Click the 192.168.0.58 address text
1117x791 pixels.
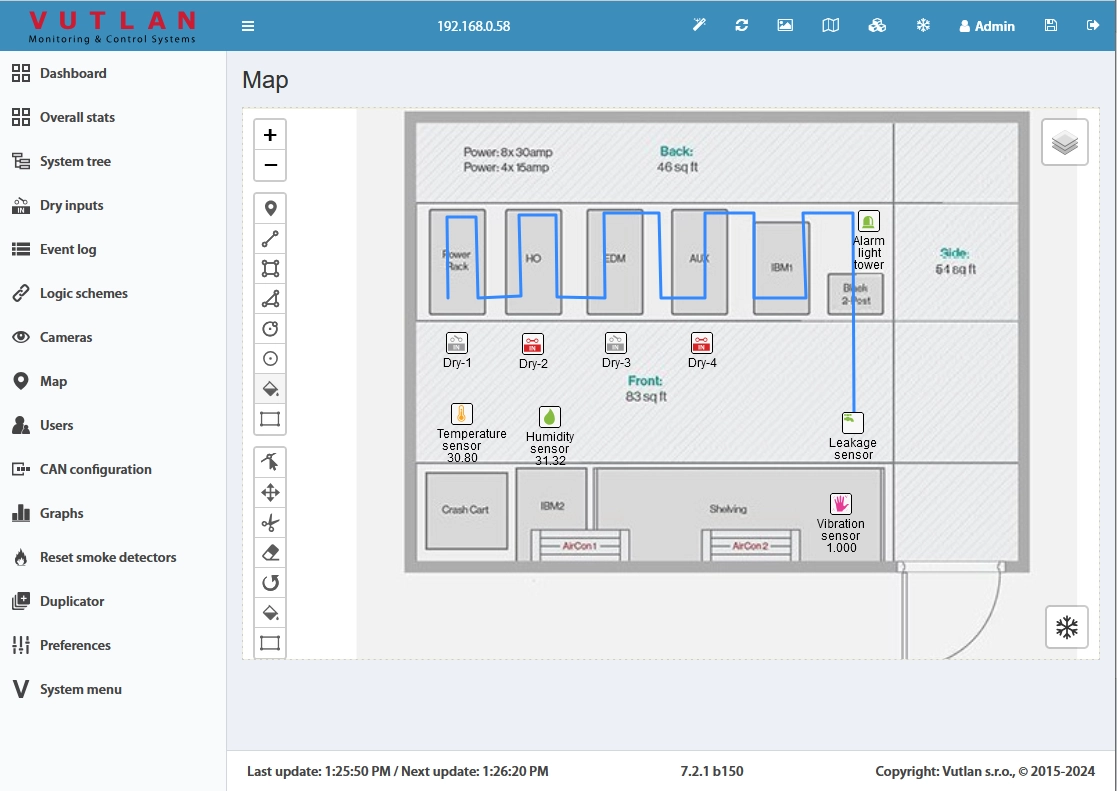click(x=474, y=26)
